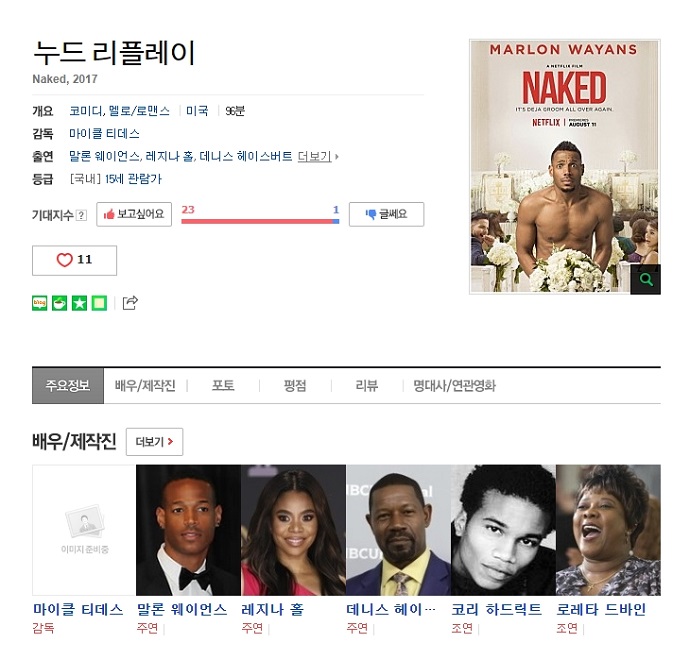This screenshot has width=690, height=660.
Task: Open director 마이클 티데스 link in info
Action: pyautogui.click(x=104, y=133)
